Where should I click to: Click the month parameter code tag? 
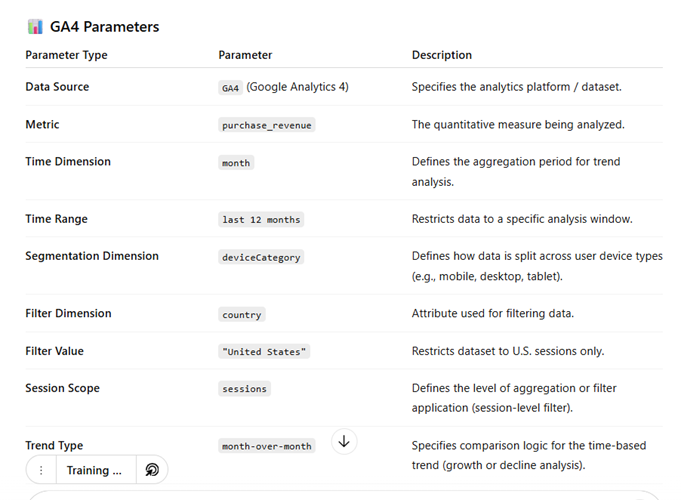coord(236,162)
